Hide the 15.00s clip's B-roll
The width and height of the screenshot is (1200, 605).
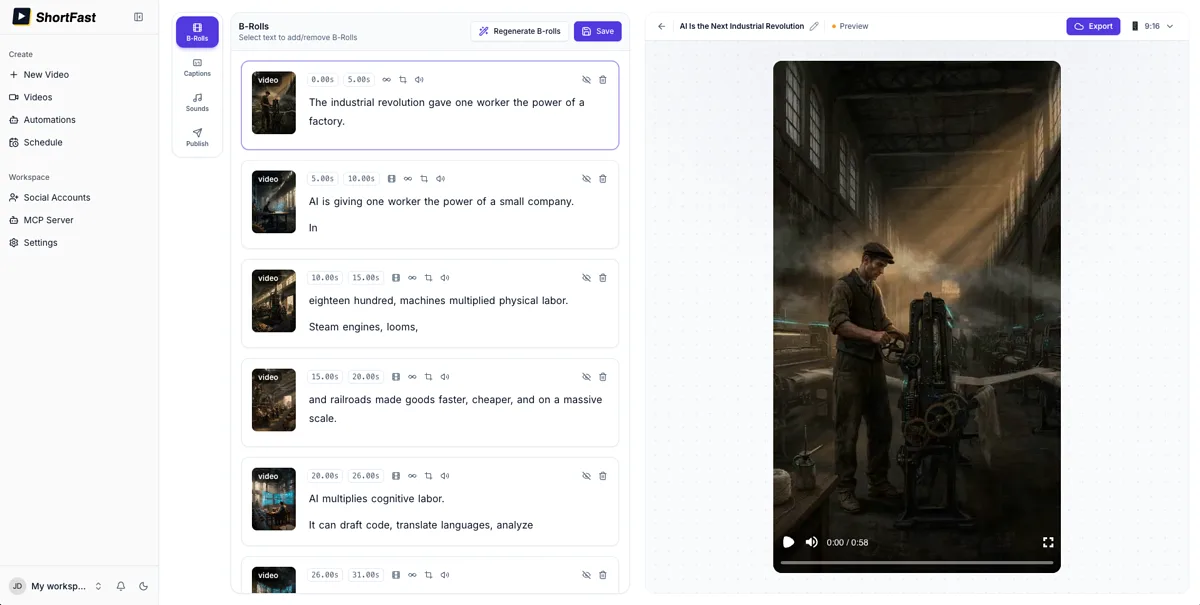pos(586,377)
